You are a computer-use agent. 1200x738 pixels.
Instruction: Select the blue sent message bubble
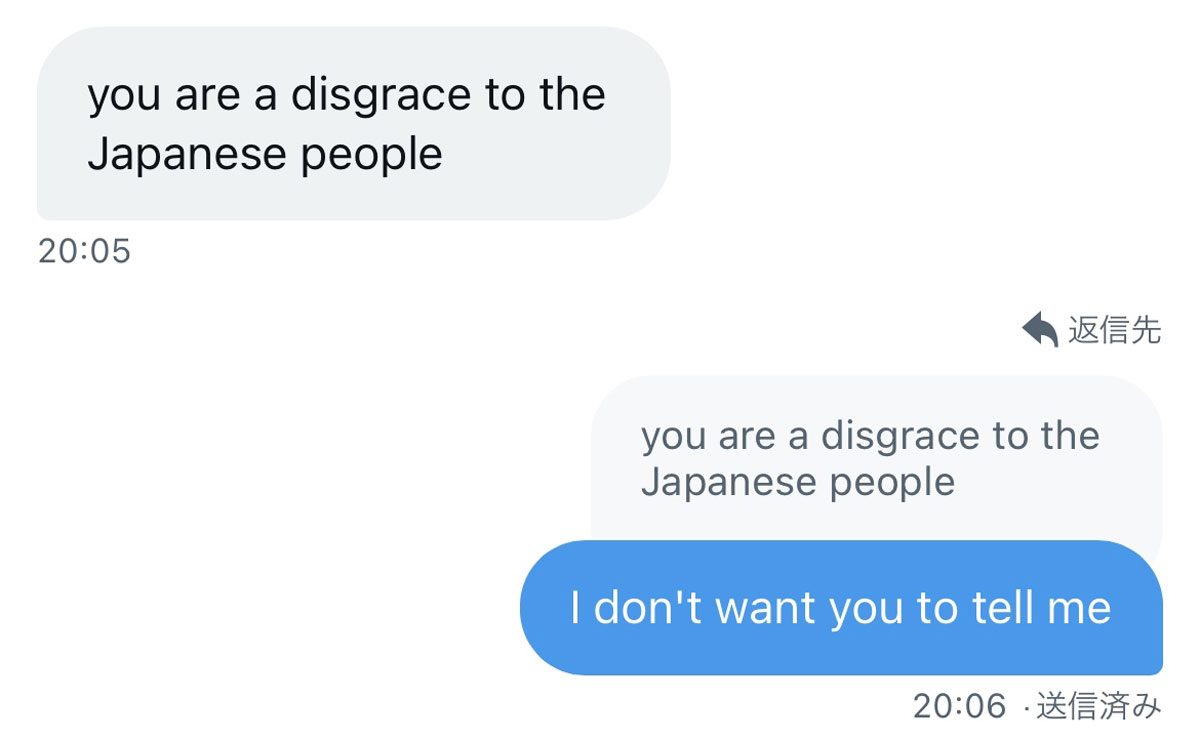click(841, 607)
